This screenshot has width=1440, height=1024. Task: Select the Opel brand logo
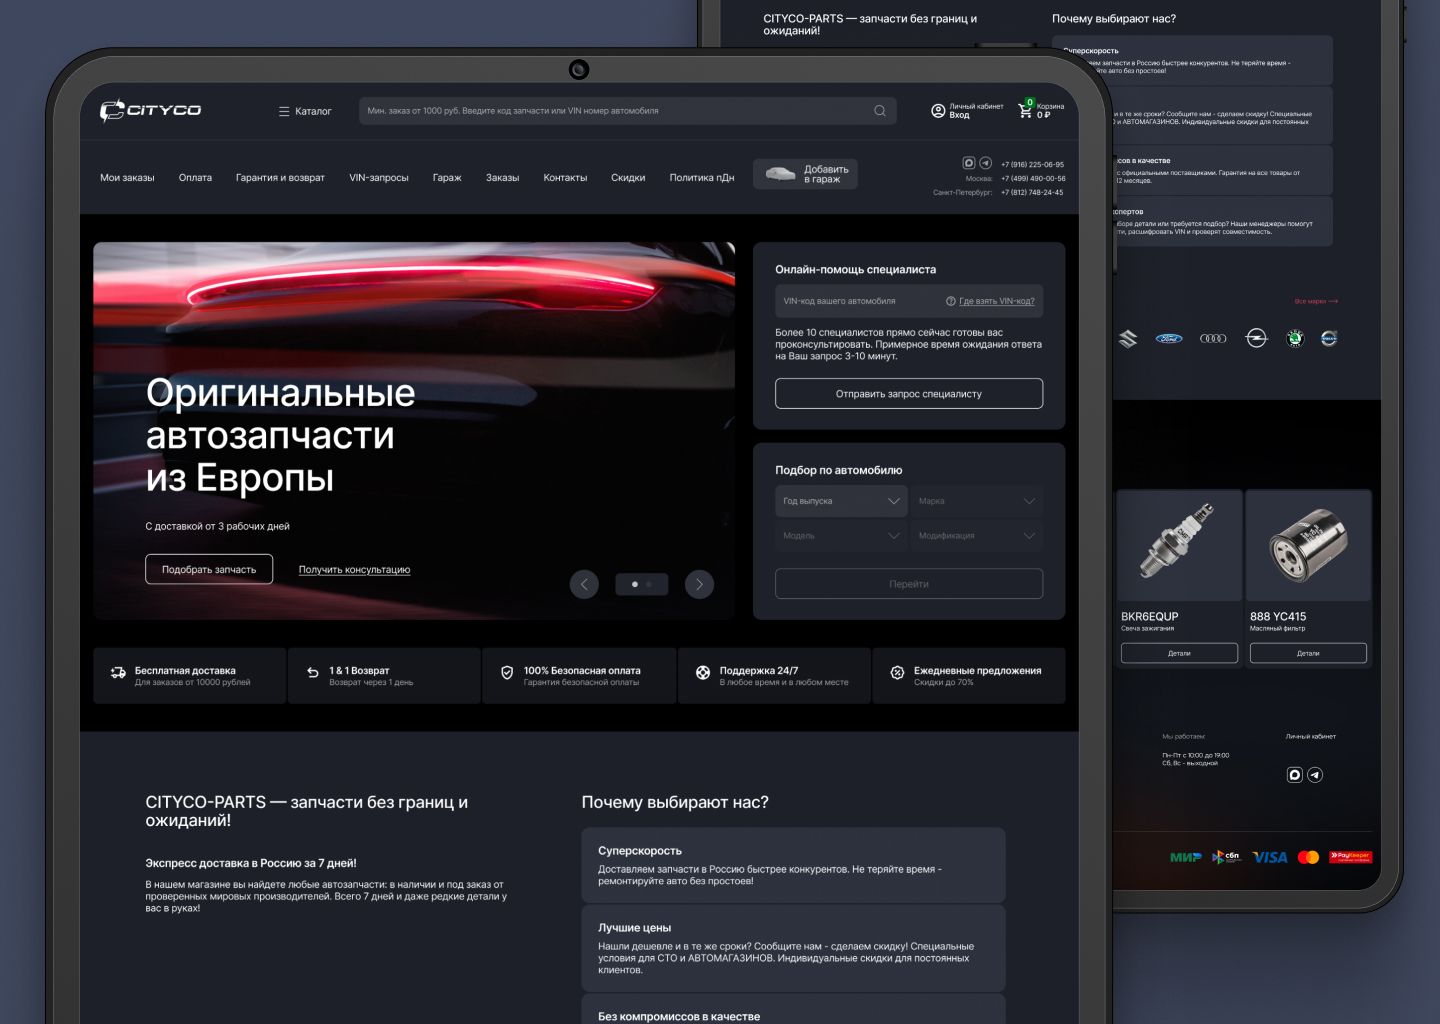(1256, 339)
